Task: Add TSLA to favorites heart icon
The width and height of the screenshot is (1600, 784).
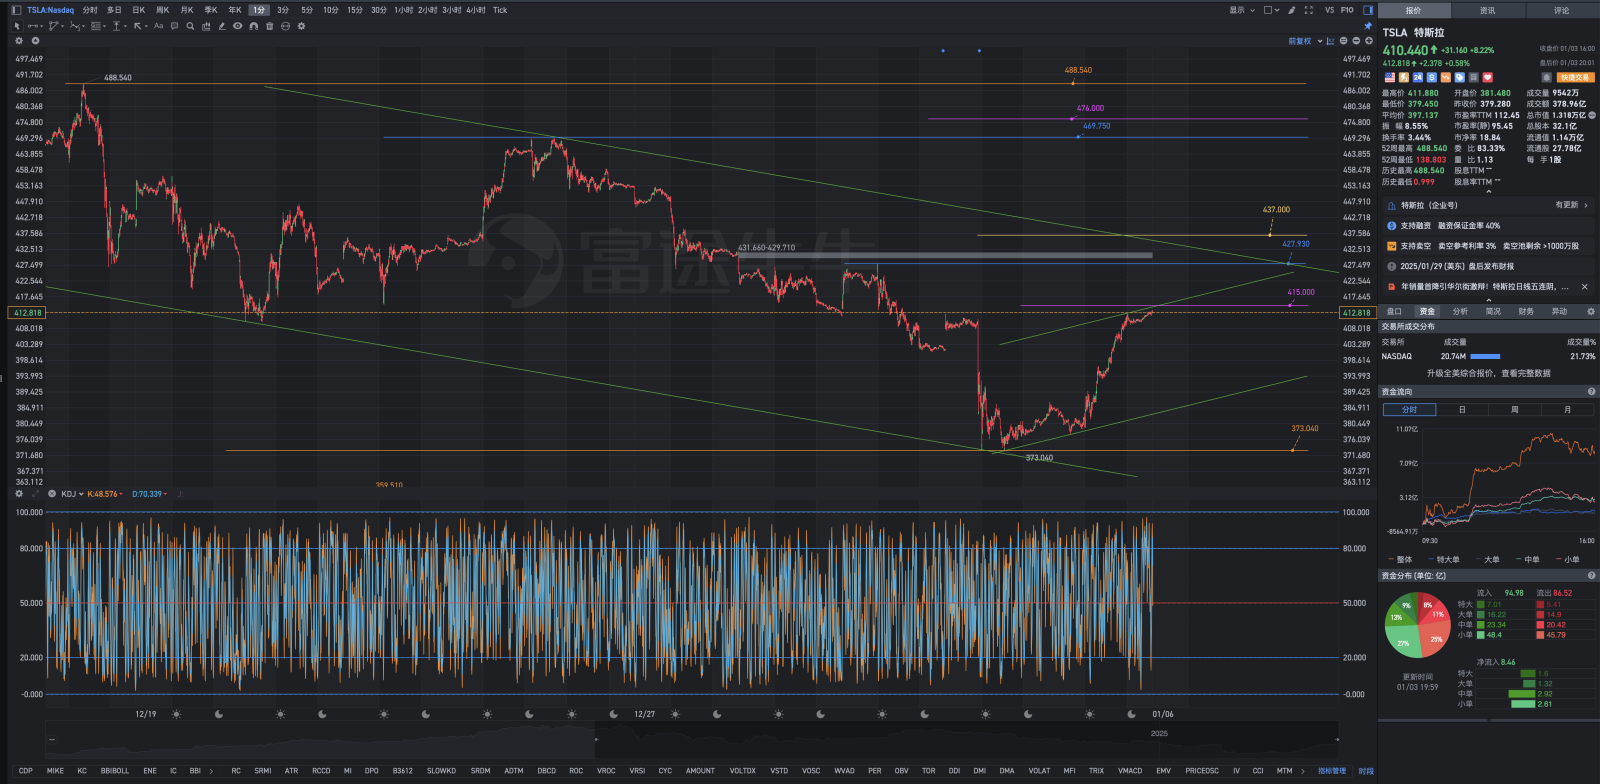Action: pos(1487,77)
